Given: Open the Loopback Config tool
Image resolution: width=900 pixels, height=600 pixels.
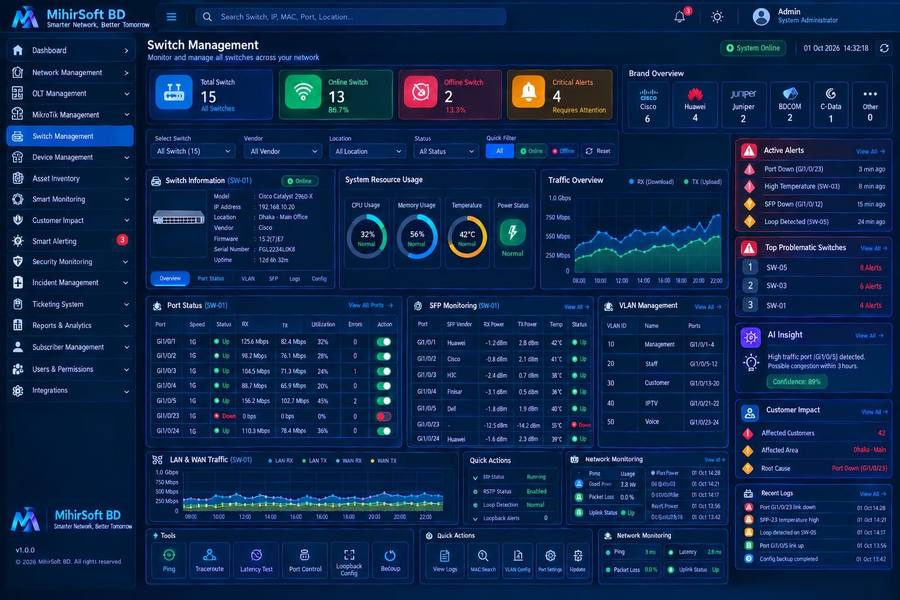Looking at the screenshot, I should [349, 560].
